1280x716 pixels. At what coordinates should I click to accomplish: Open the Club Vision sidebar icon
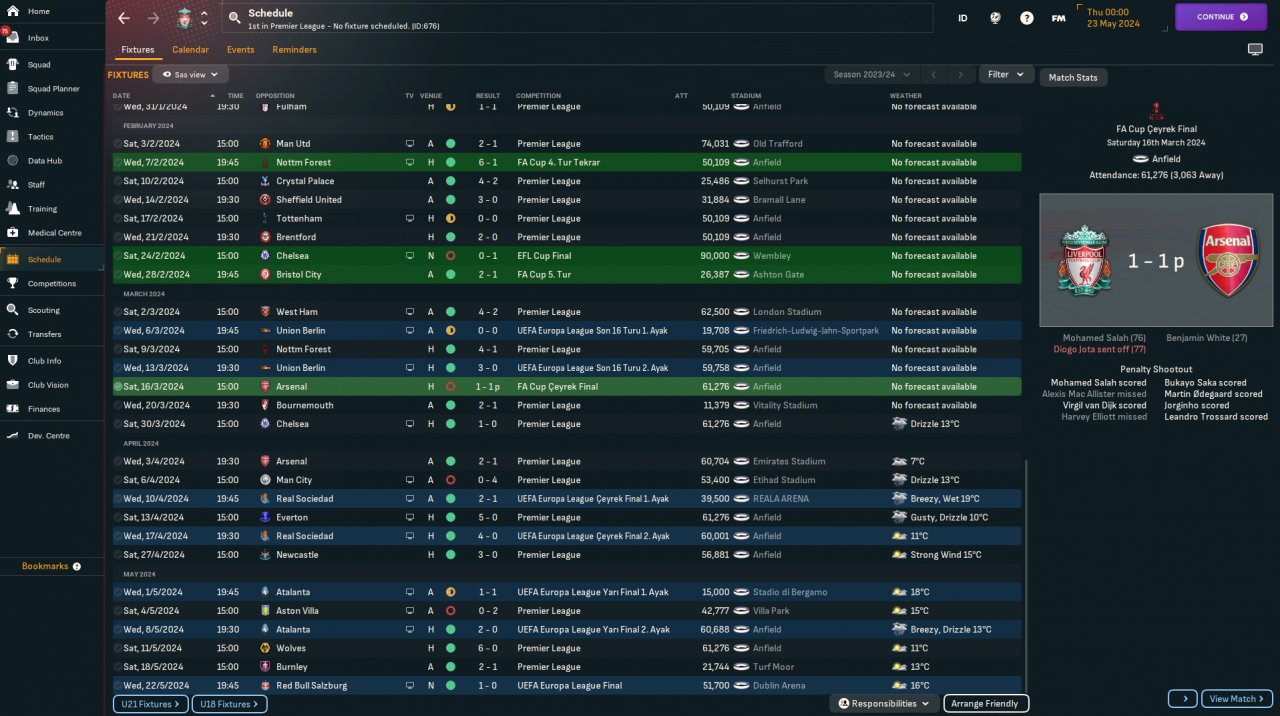point(12,385)
